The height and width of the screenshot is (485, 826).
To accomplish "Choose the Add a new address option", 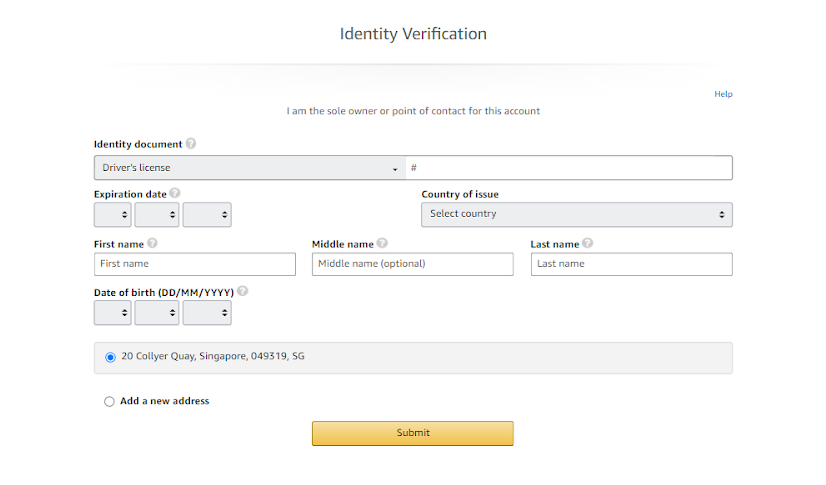I will click(x=109, y=402).
